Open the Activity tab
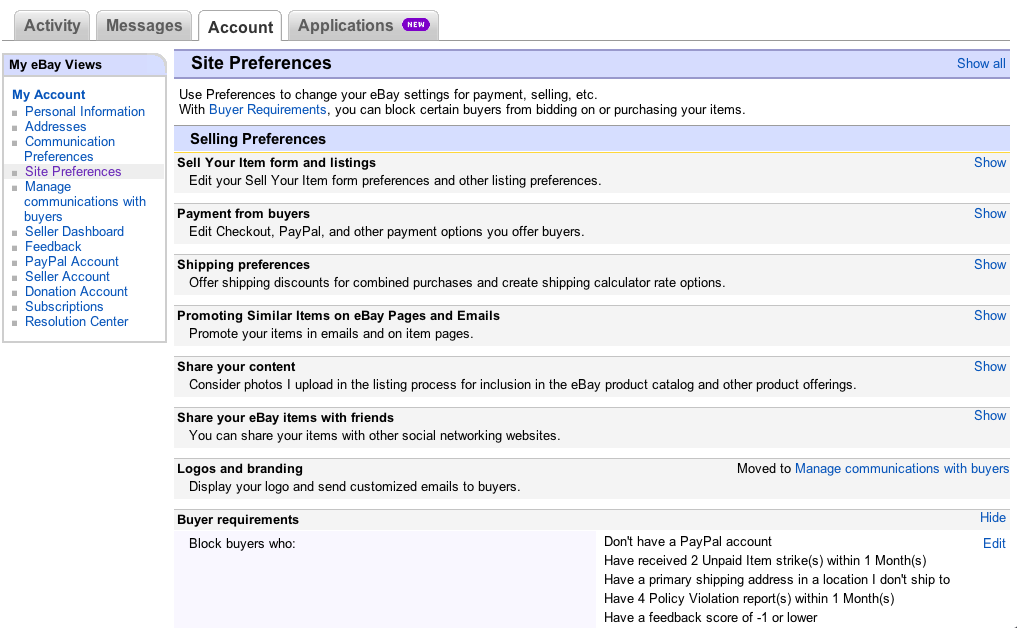The image size is (1017, 628). [52, 26]
